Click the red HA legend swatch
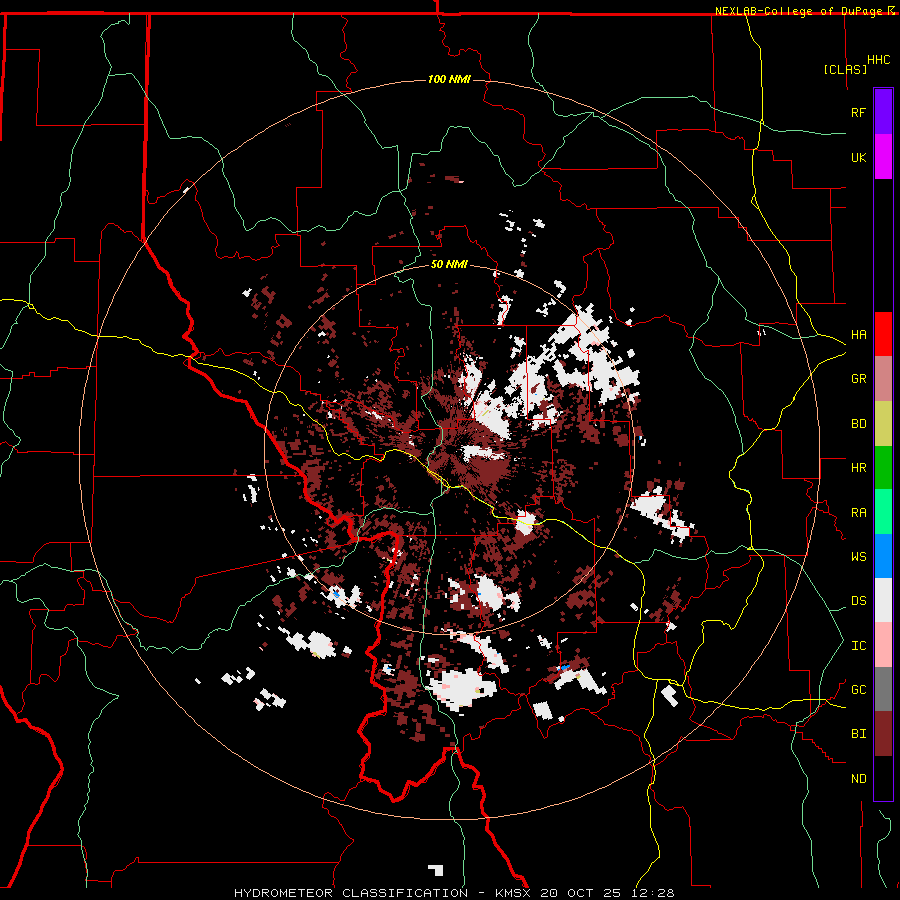 click(x=883, y=334)
